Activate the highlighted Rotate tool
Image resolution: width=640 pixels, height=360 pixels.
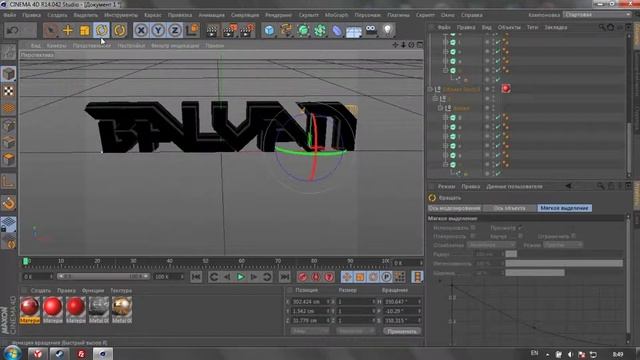[x=102, y=30]
